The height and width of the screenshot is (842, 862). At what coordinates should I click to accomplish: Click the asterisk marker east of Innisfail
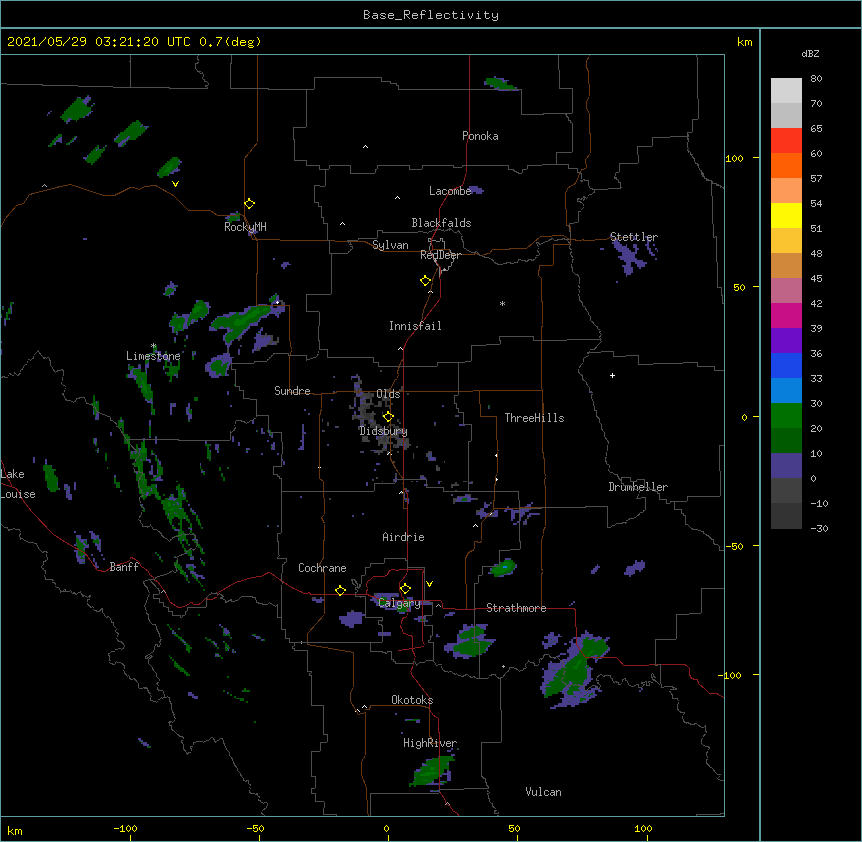[x=502, y=303]
